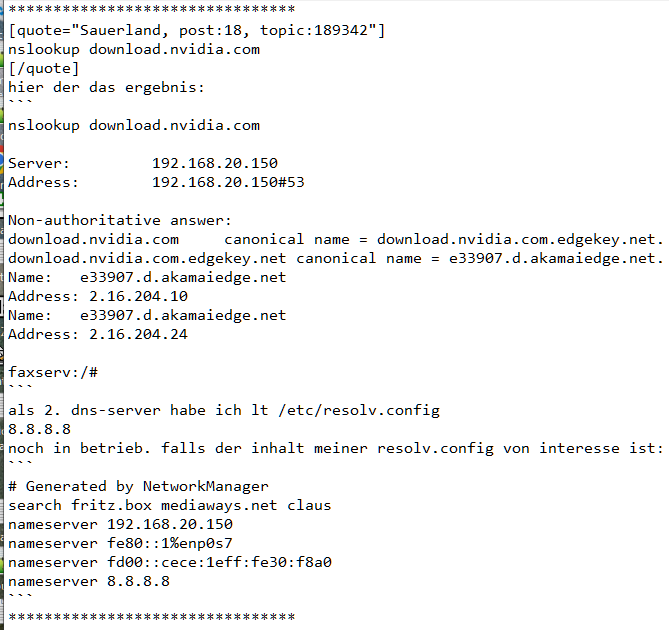Click the 'search fritz.box mediaways.net claus' line
Screen dimensions: 669x630
click(x=169, y=505)
